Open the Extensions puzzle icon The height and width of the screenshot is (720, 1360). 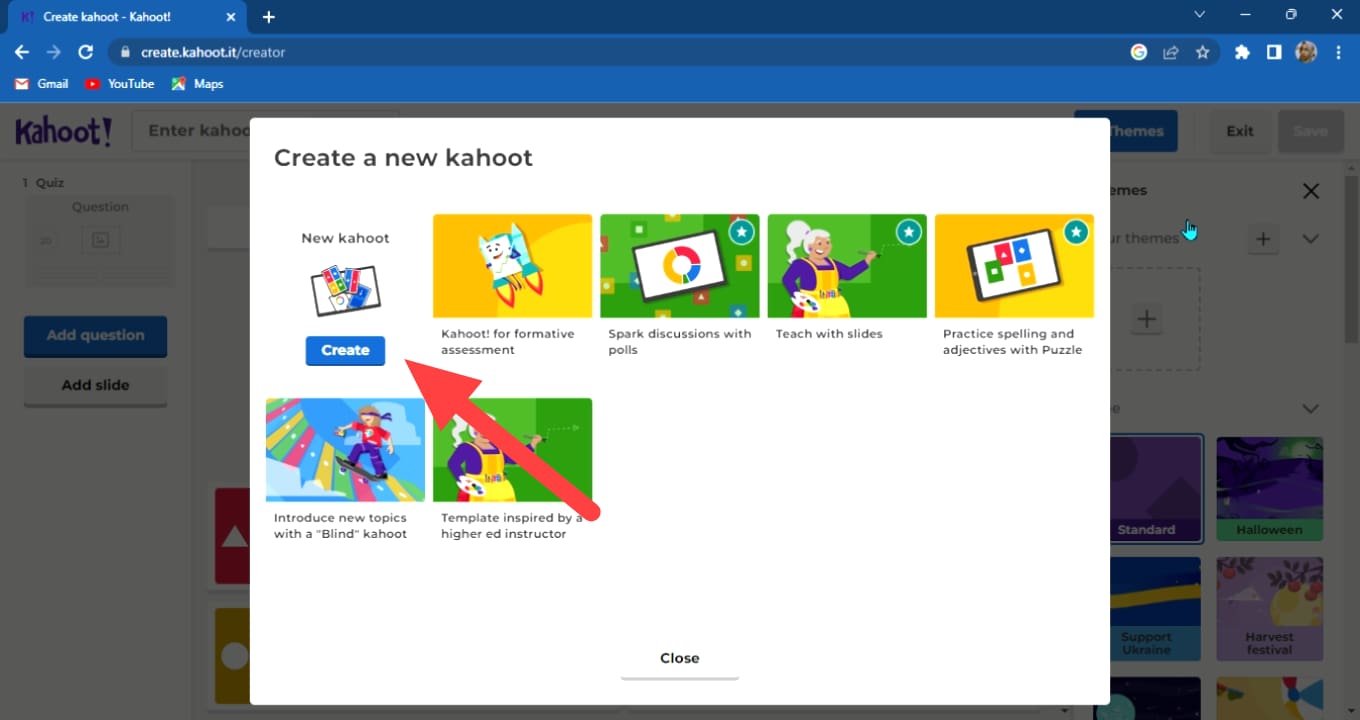click(1242, 52)
